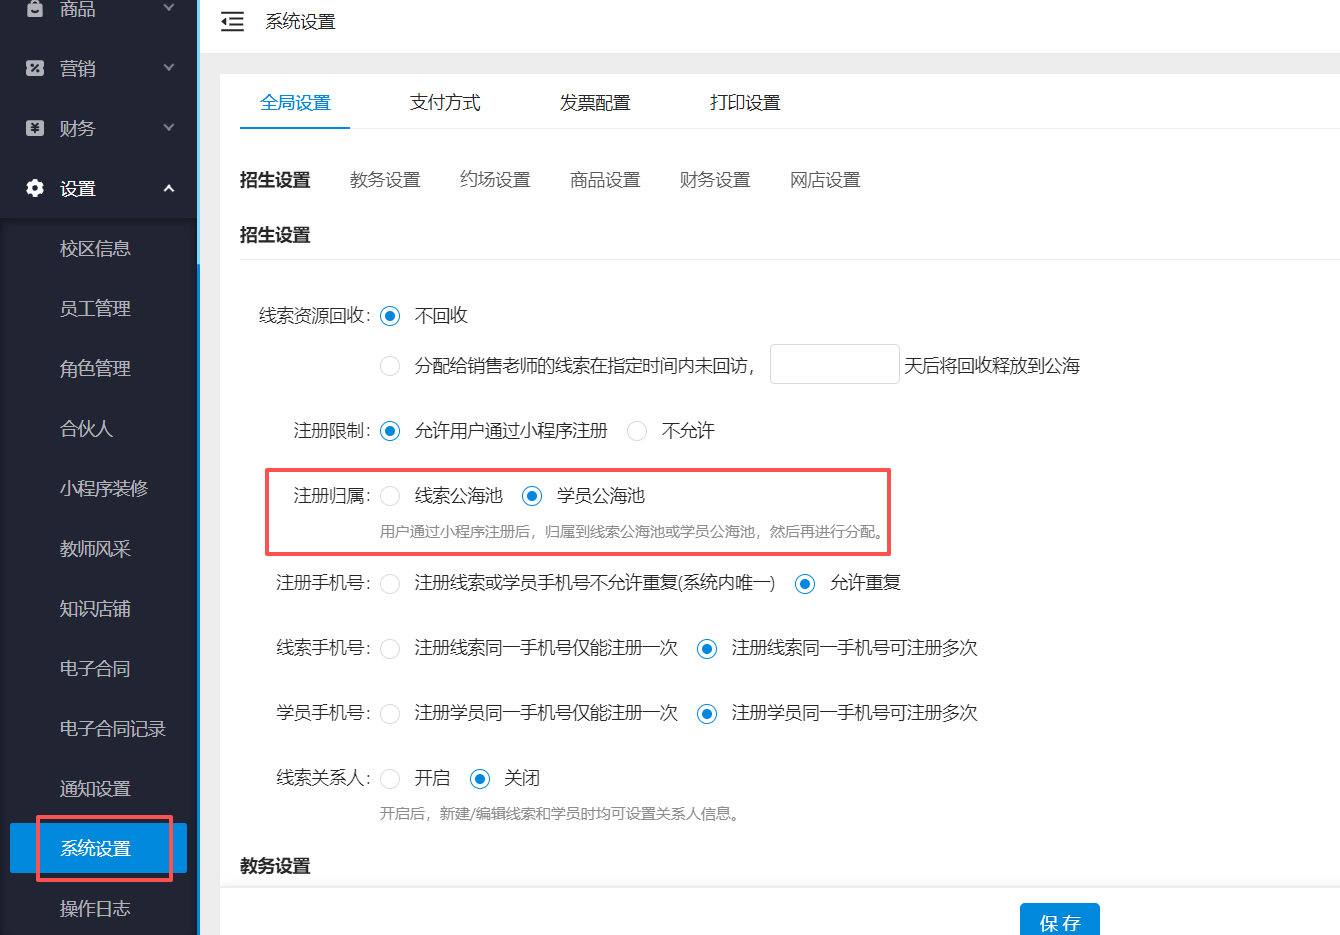Image resolution: width=1340 pixels, height=935 pixels.
Task: Open the 发票配置 tab
Action: [x=594, y=101]
